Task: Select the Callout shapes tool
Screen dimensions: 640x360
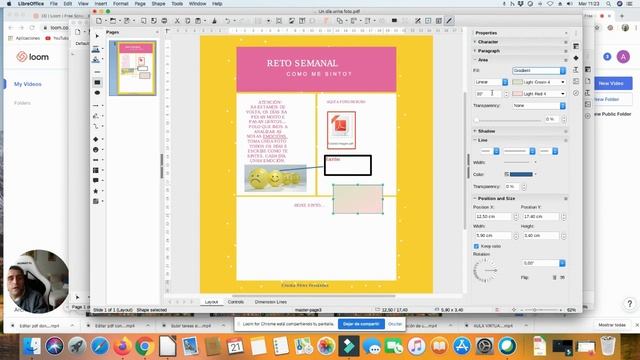Action: 96,180
